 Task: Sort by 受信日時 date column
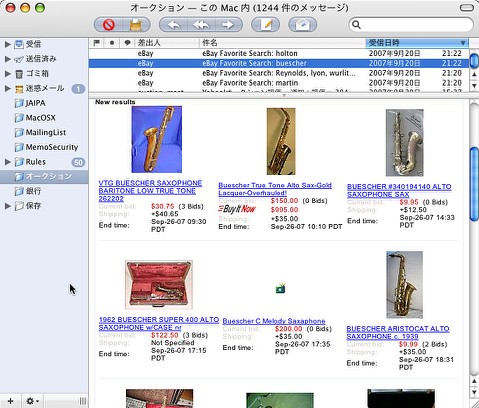pyautogui.click(x=417, y=43)
